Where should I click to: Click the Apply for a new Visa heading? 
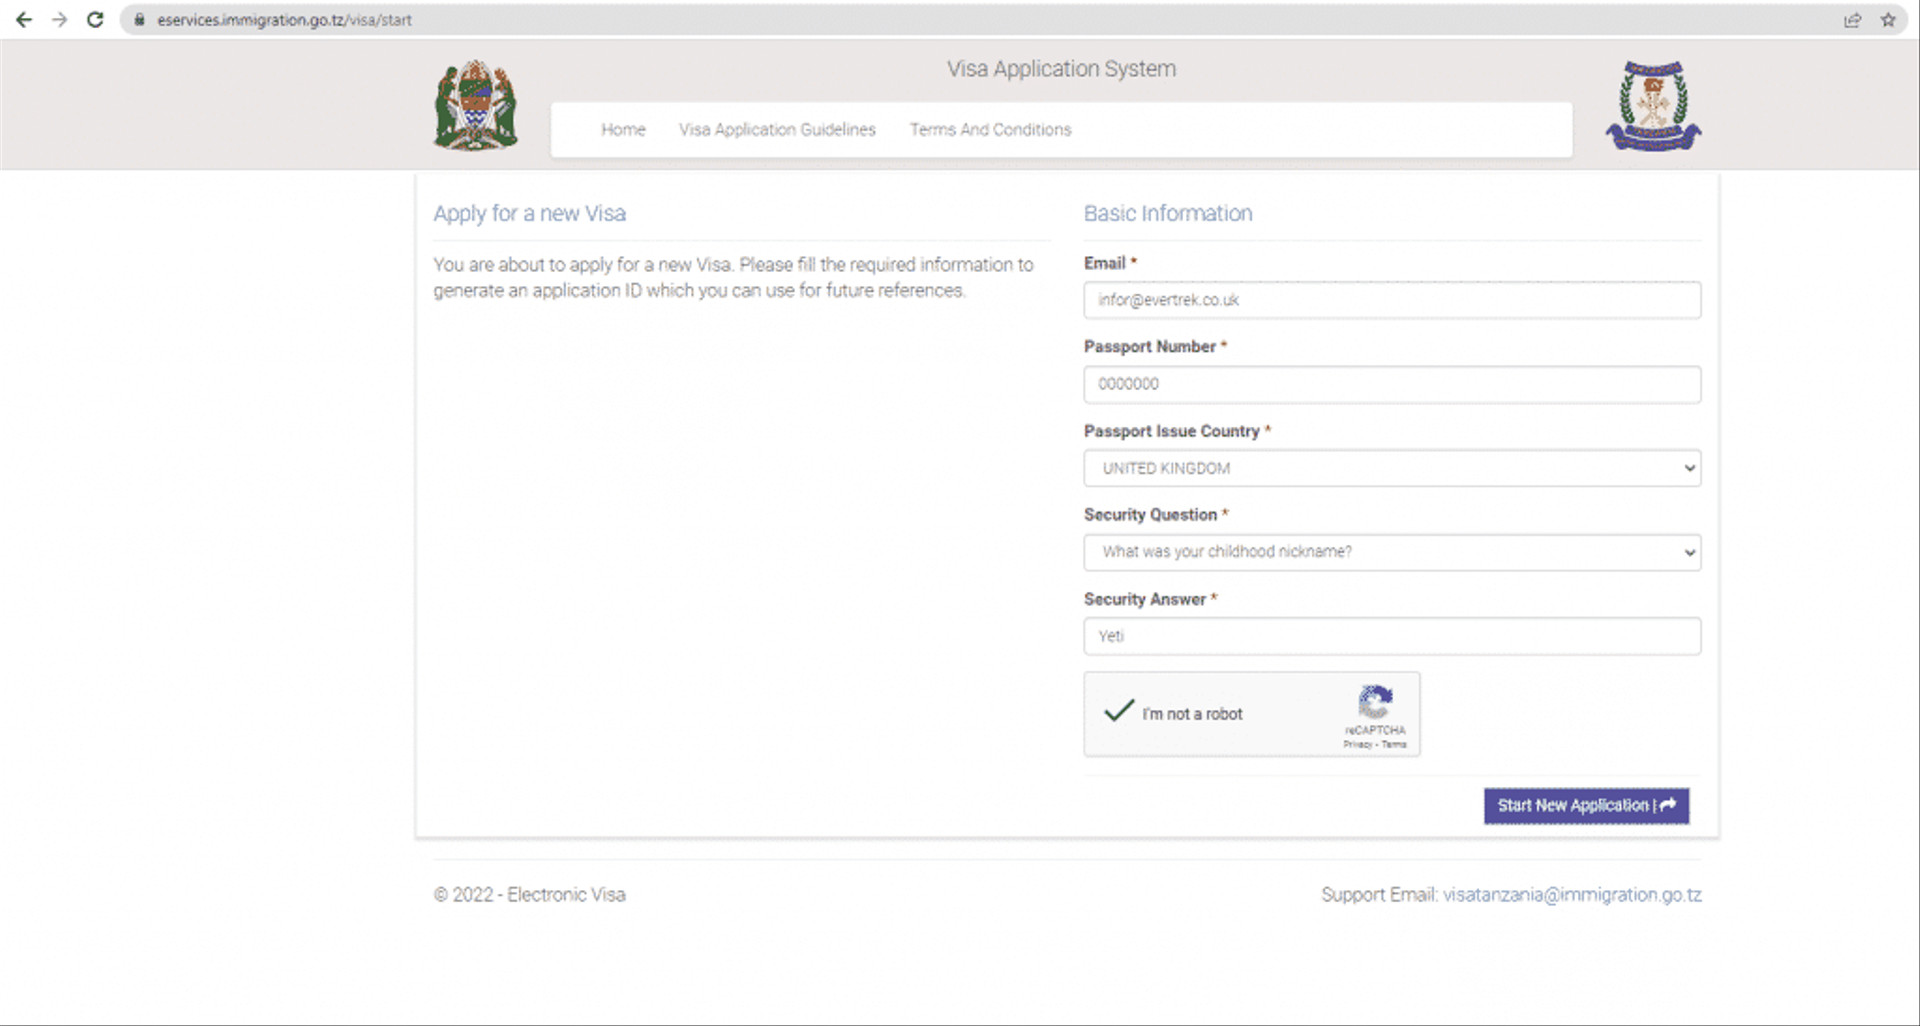tap(529, 213)
